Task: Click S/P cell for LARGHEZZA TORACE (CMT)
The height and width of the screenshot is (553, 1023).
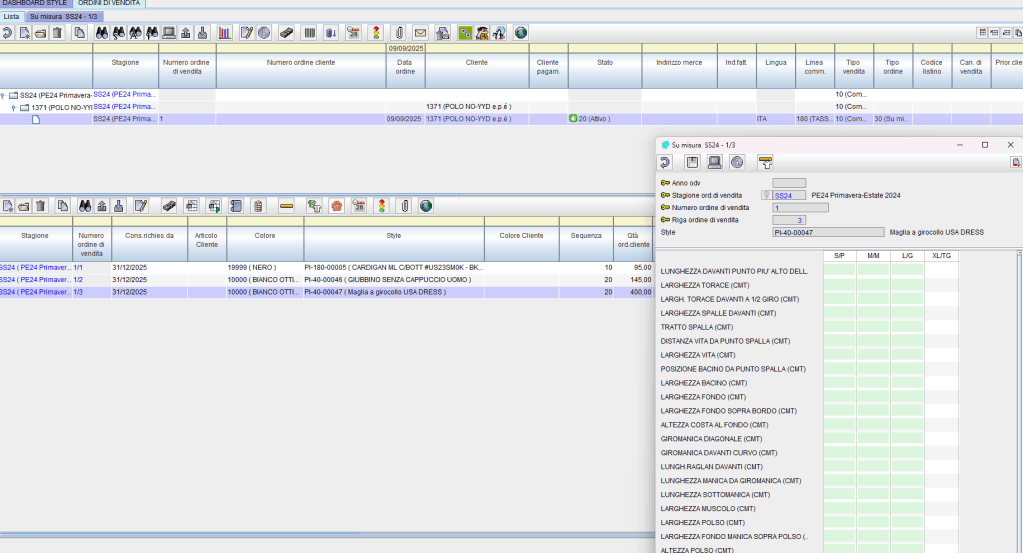Action: [838, 285]
